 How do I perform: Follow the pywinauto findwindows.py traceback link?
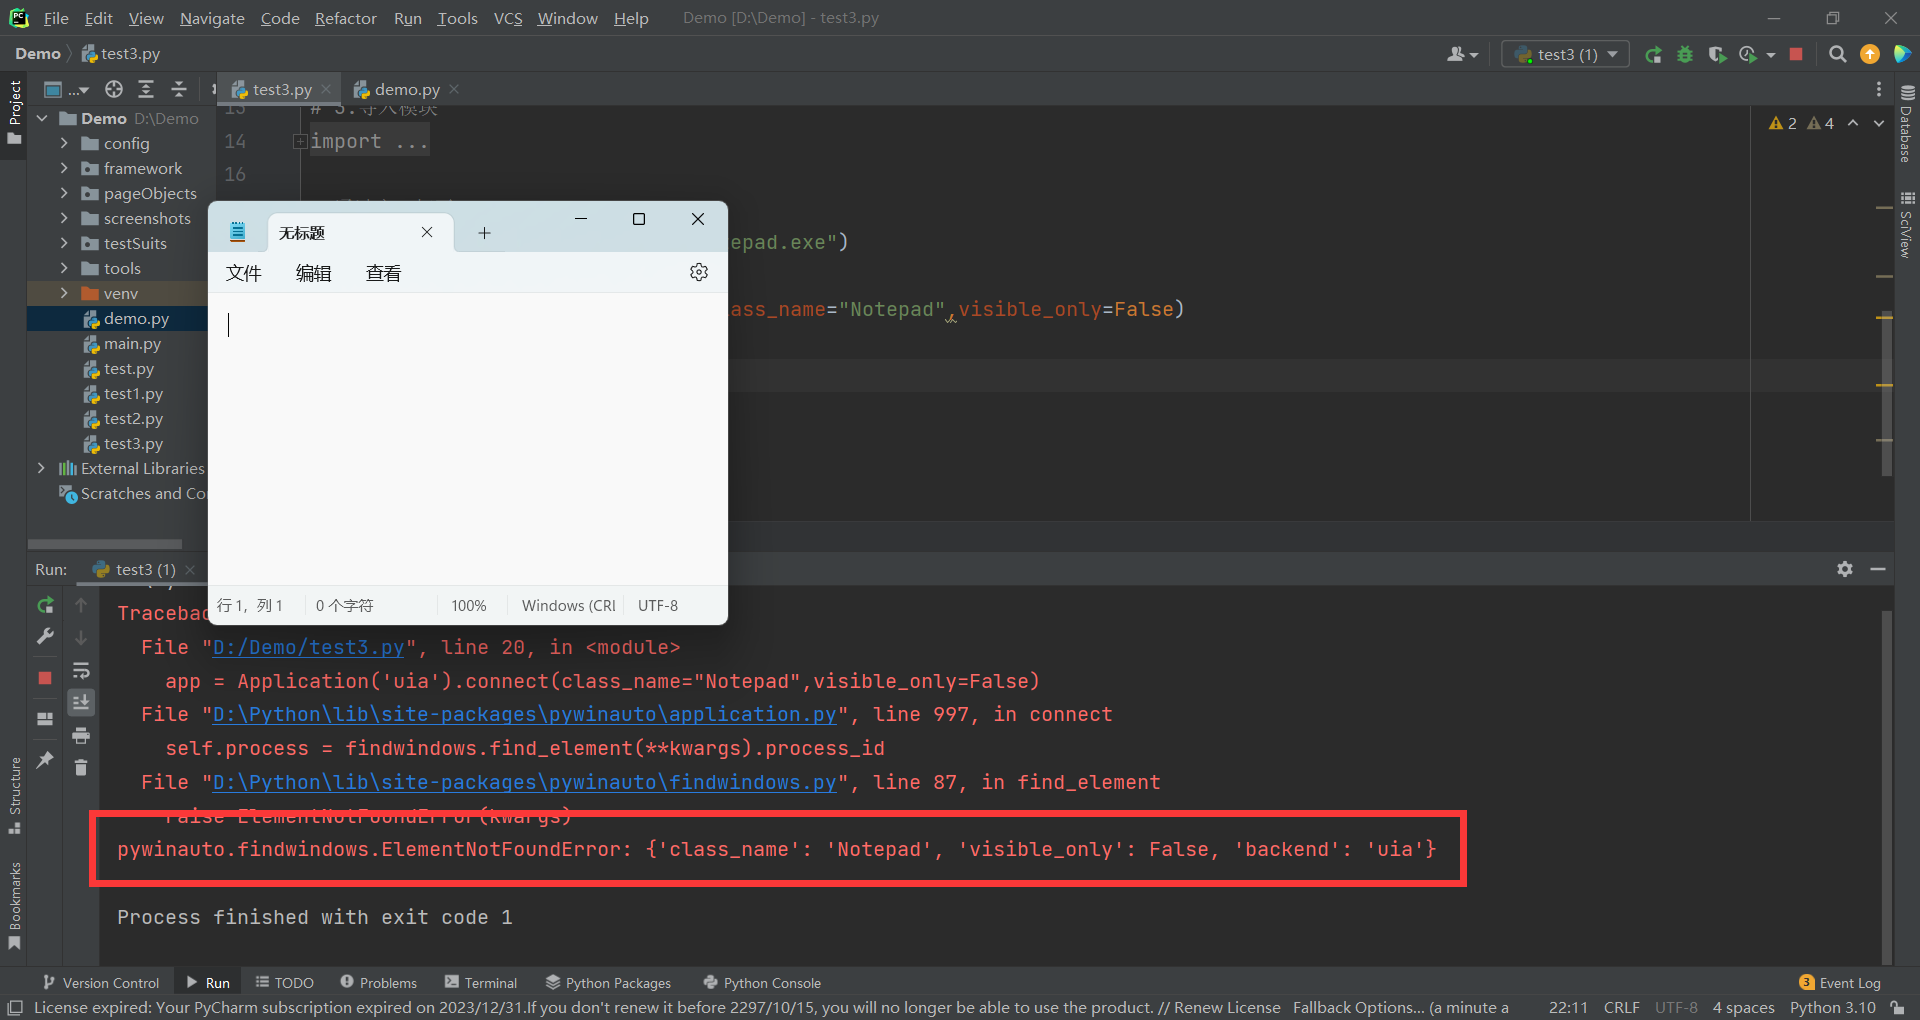click(x=525, y=782)
